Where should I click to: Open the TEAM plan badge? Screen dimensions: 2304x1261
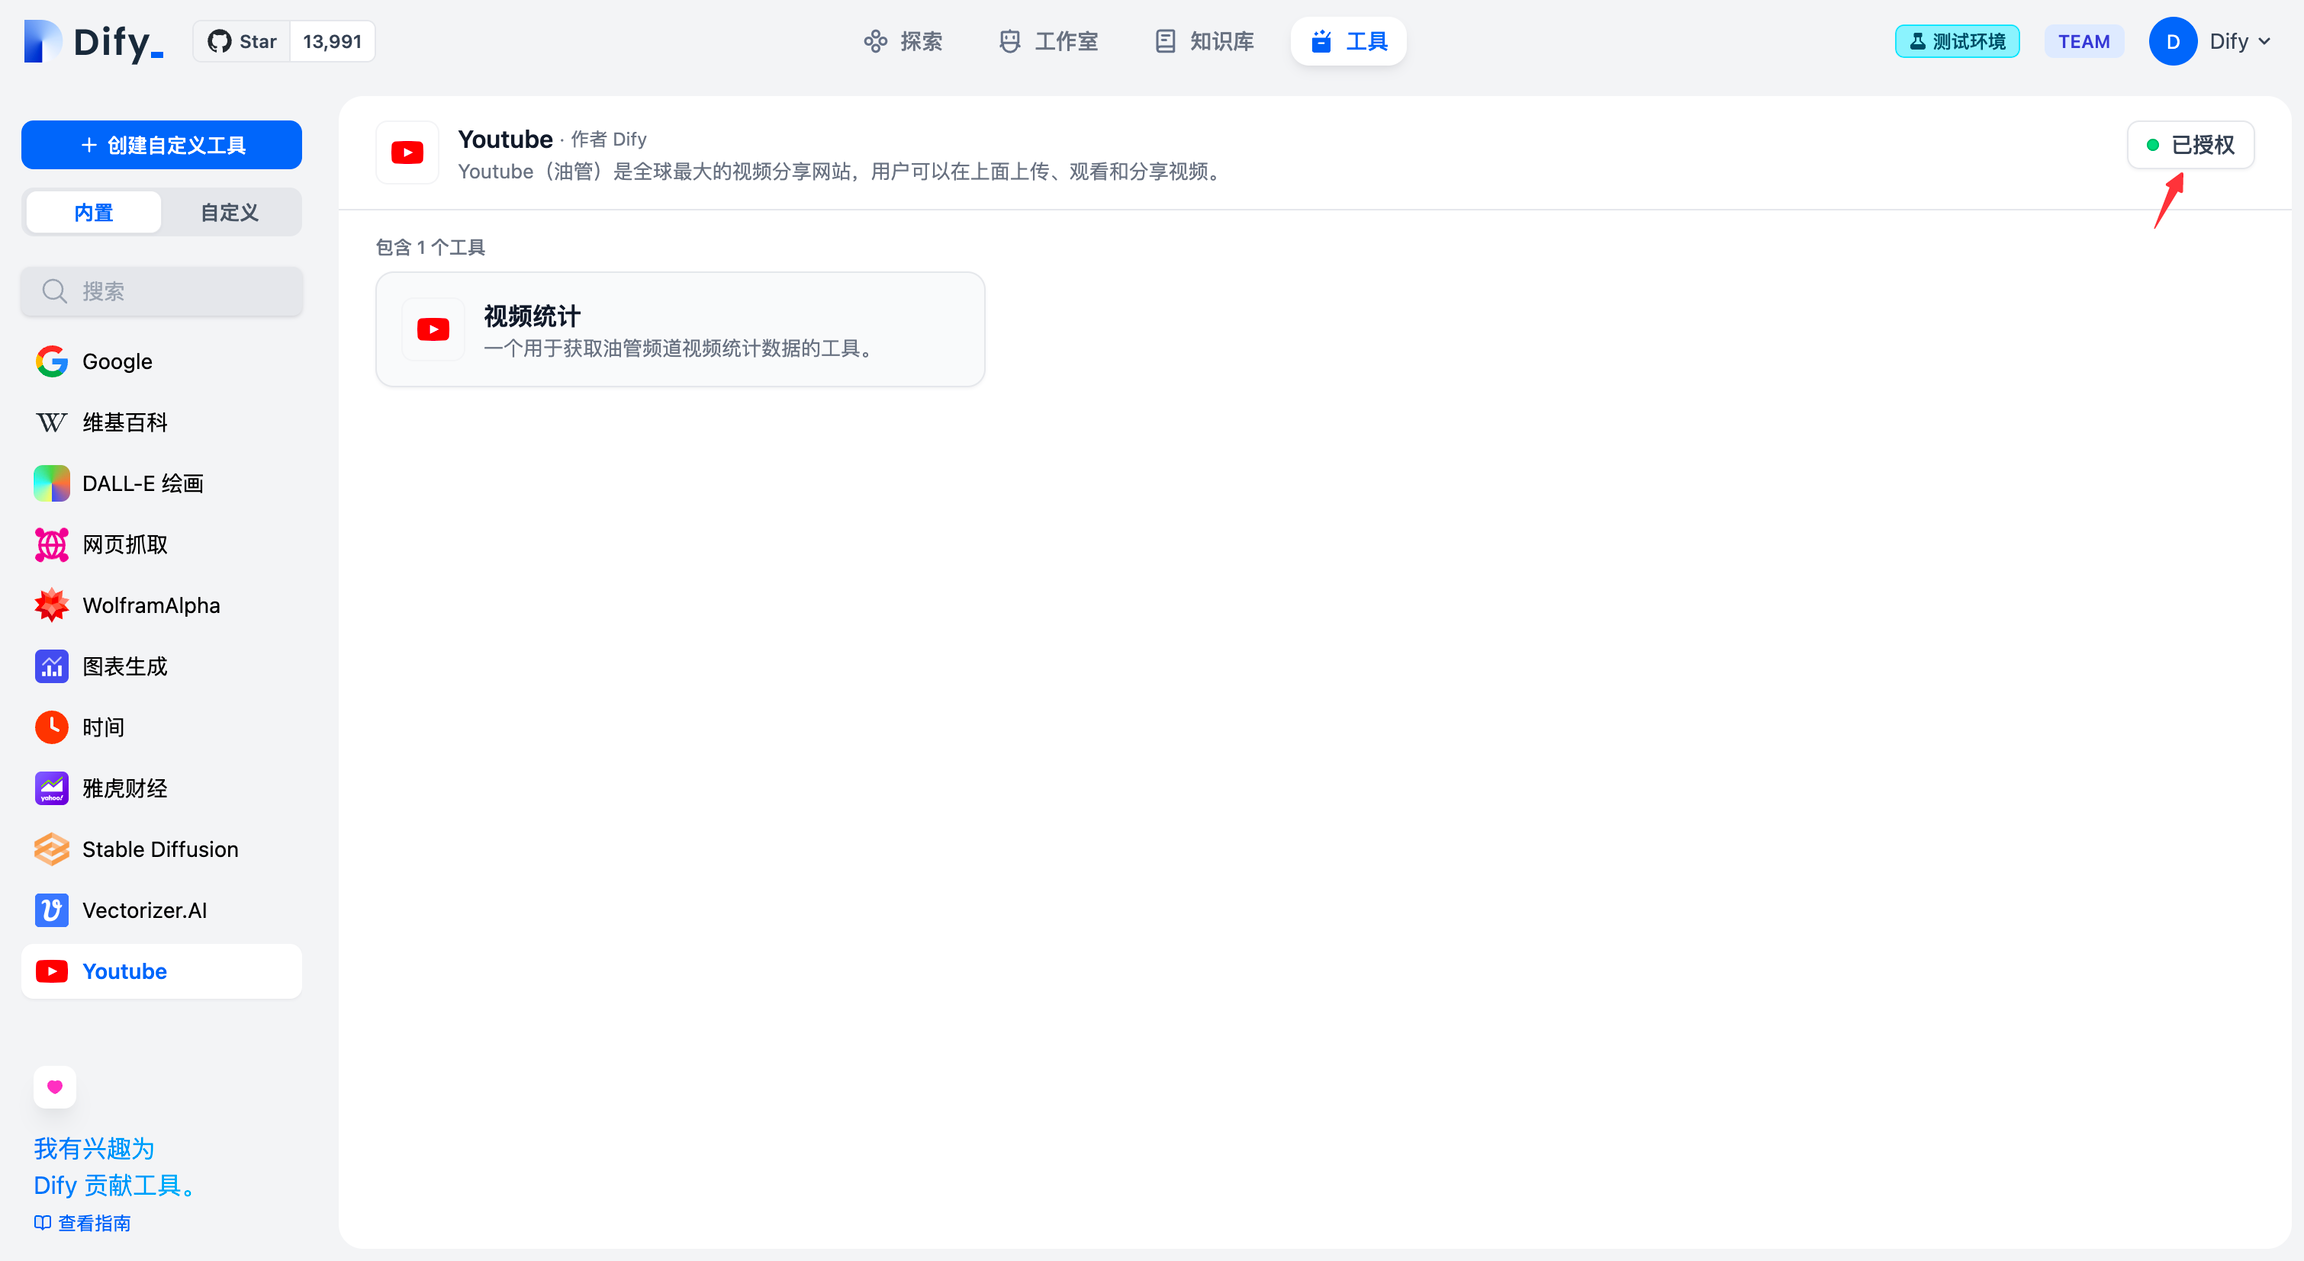pyautogui.click(x=2083, y=41)
